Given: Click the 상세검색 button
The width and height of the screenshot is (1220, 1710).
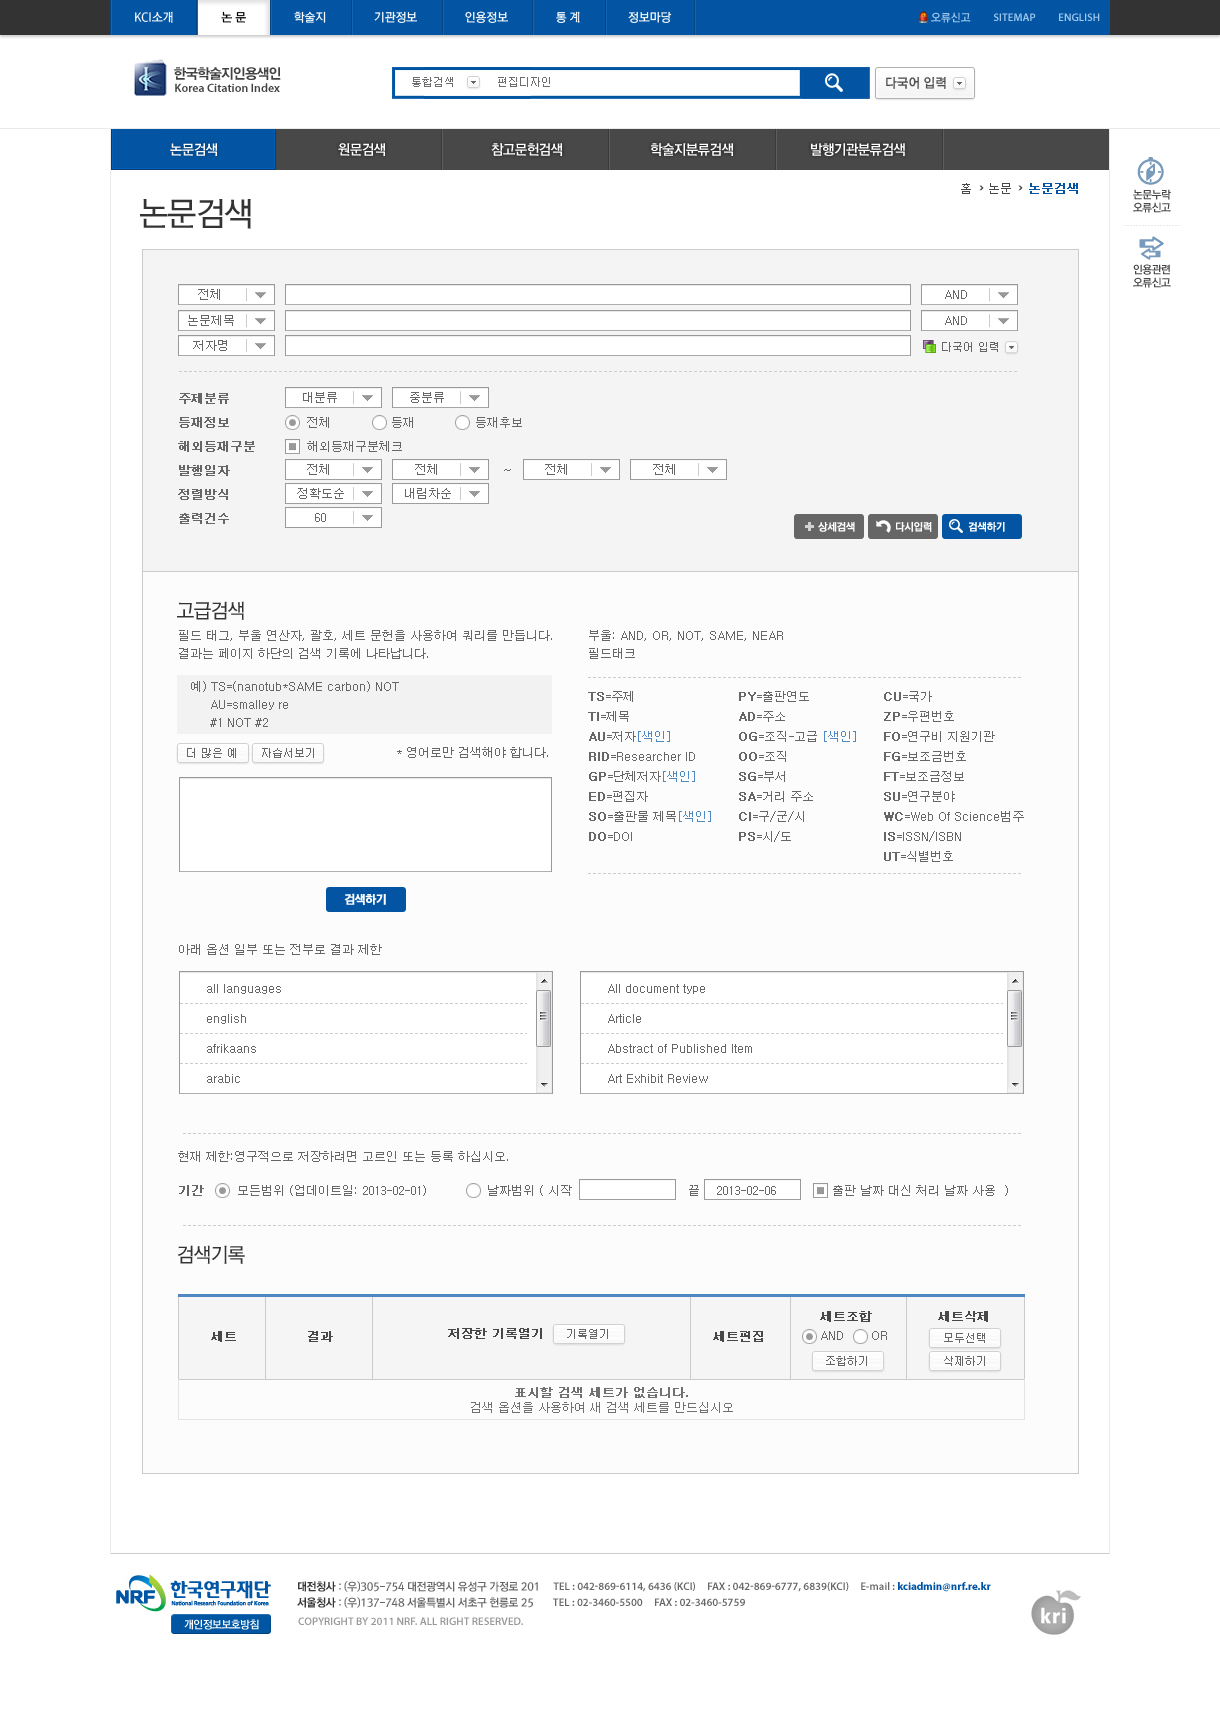Looking at the screenshot, I should [829, 527].
